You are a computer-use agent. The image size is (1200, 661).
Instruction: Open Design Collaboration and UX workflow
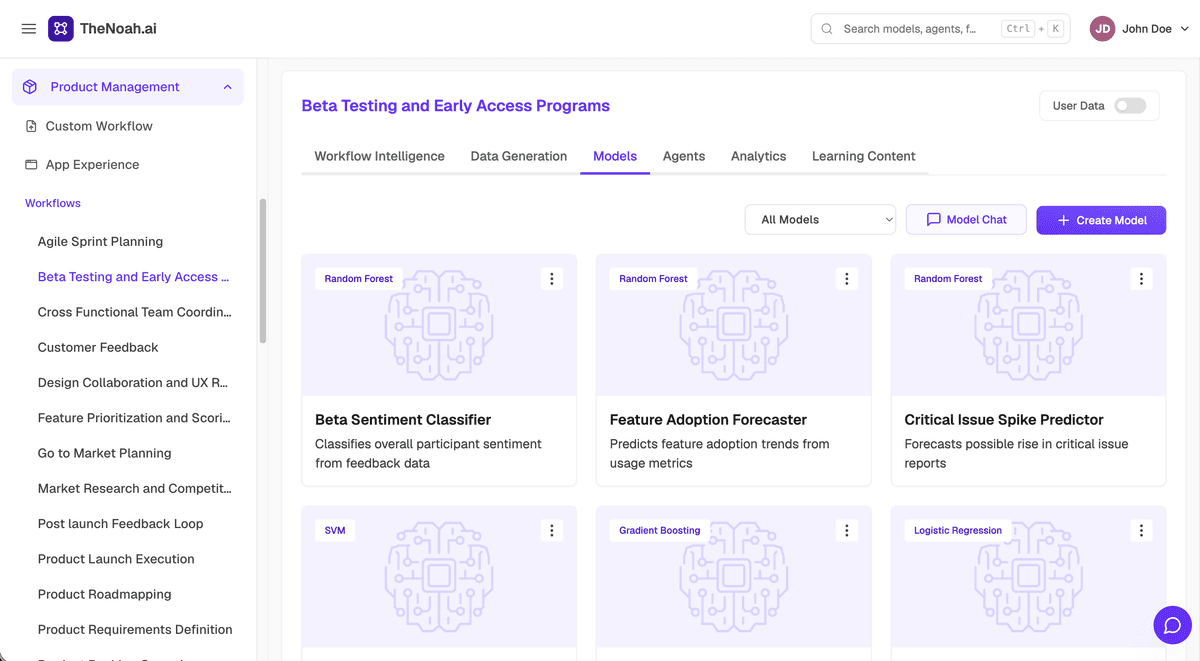tap(133, 382)
